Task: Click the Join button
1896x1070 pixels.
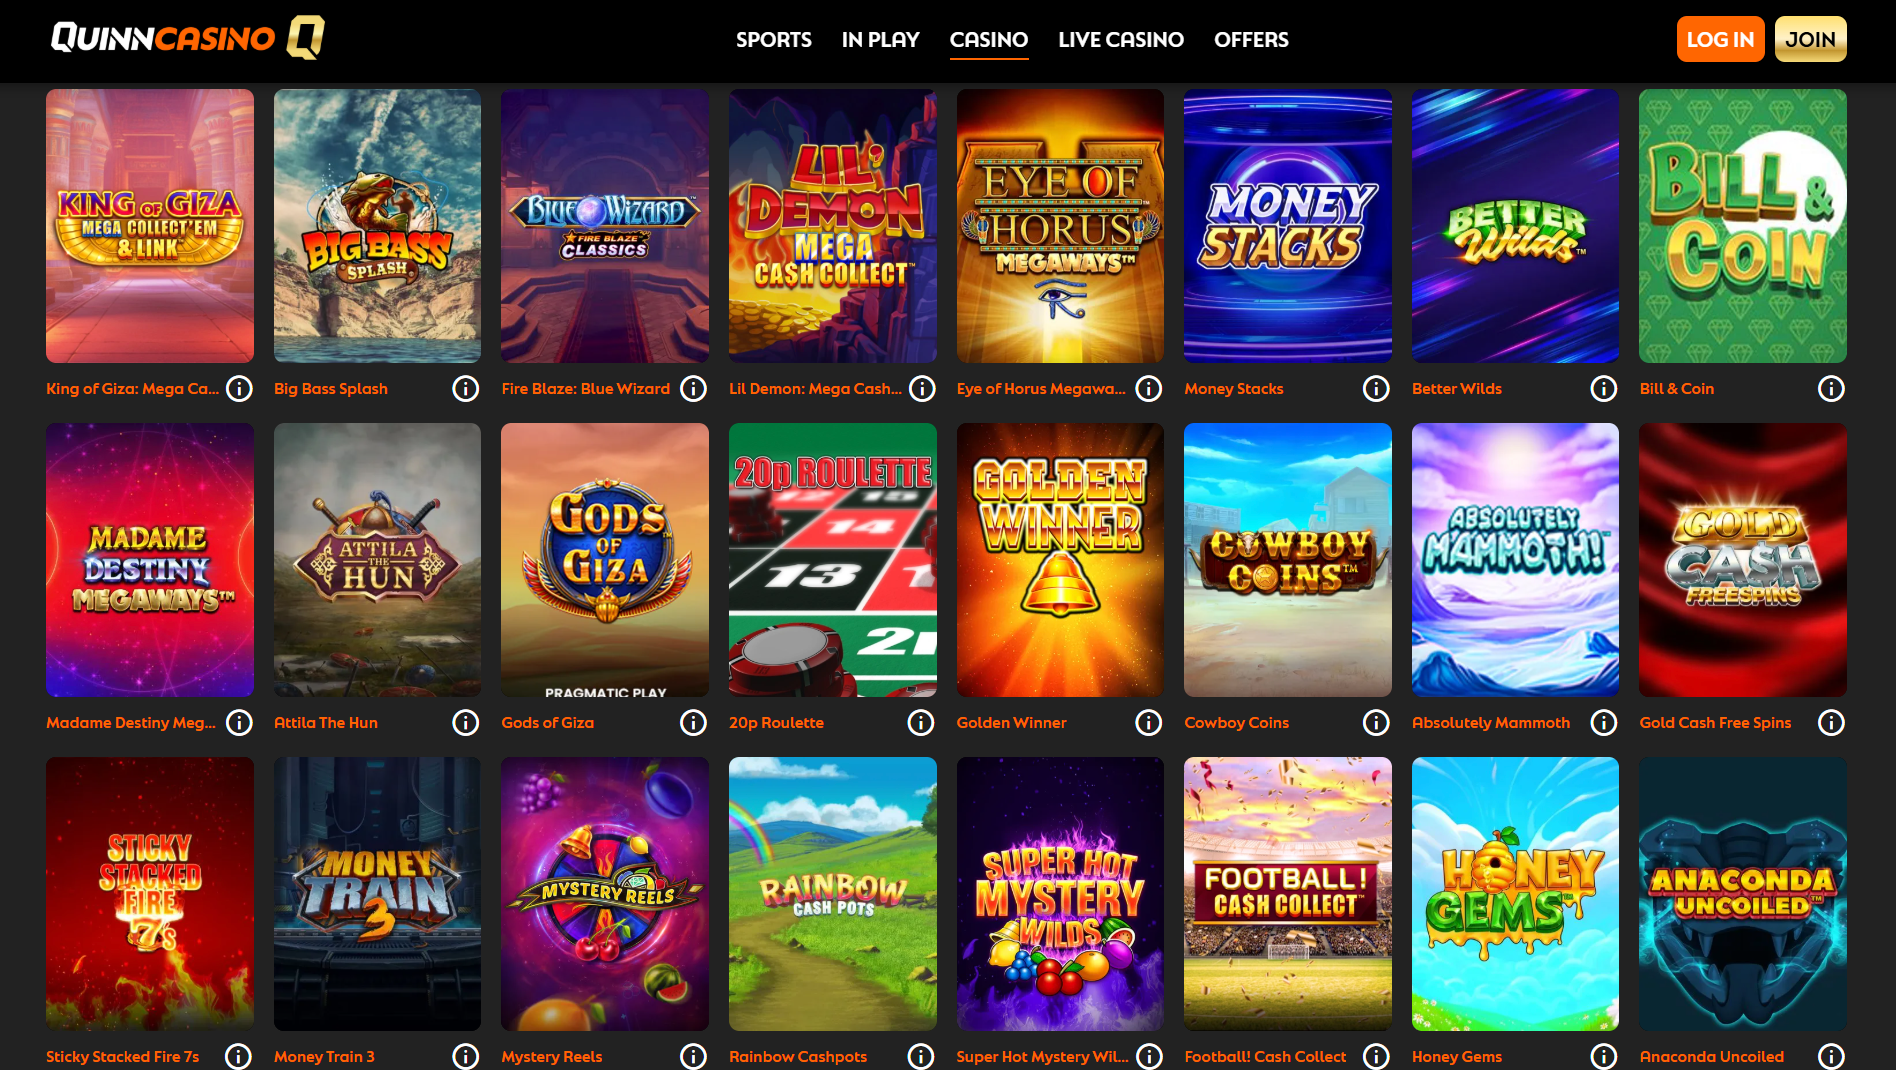Action: click(1810, 39)
